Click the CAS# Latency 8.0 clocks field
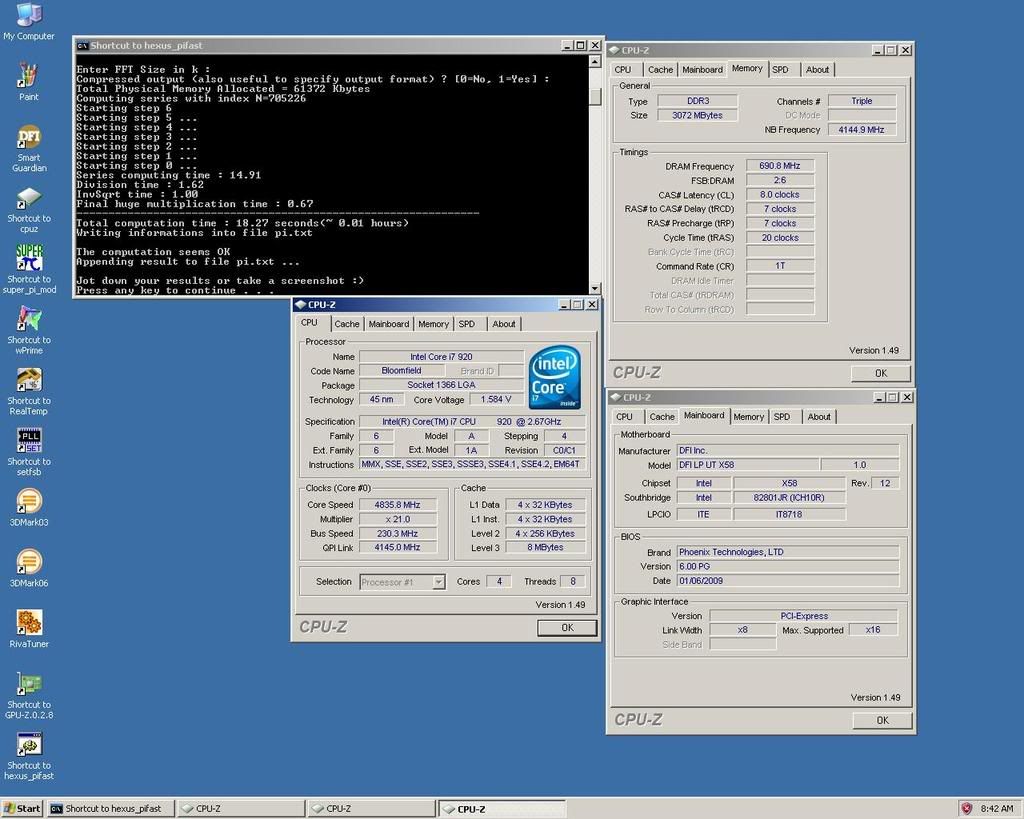Image resolution: width=1024 pixels, height=819 pixels. pos(780,195)
